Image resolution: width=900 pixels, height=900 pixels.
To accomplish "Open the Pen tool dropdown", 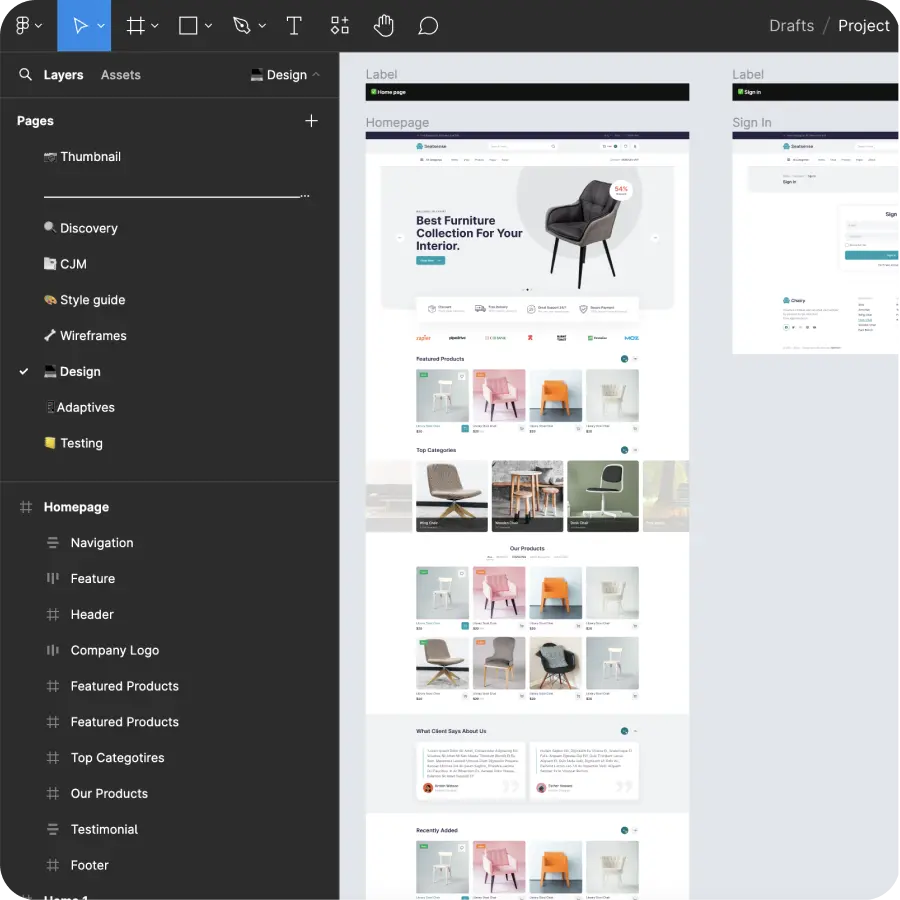I will pos(262,25).
